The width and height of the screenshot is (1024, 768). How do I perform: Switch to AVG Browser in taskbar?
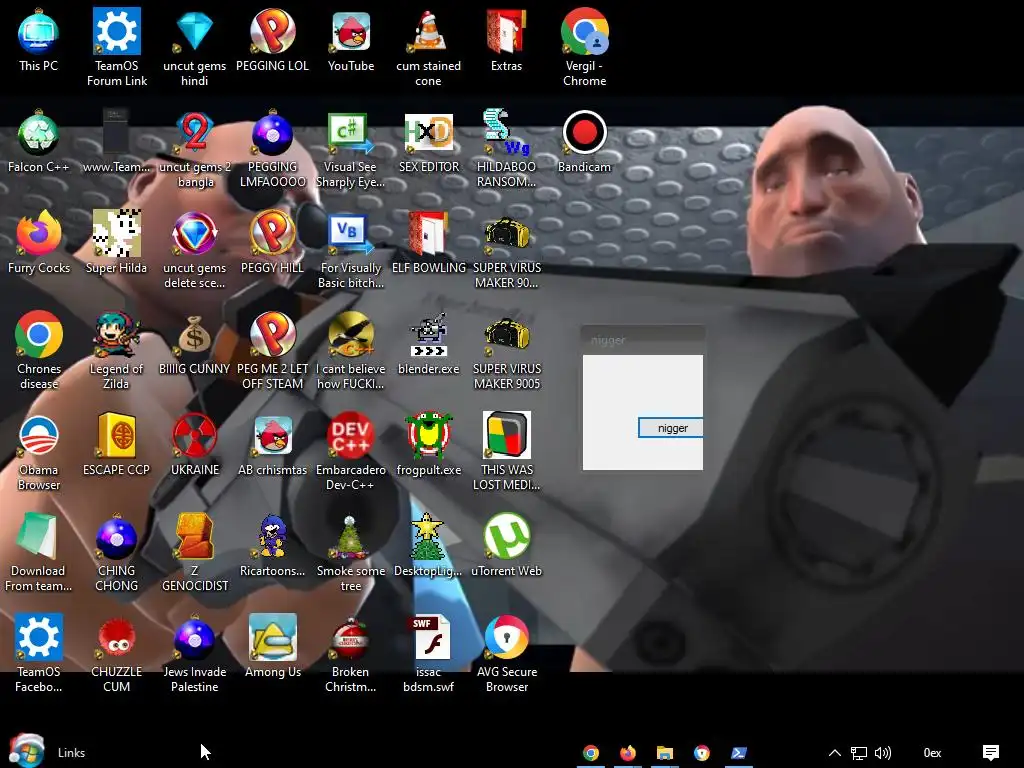point(702,753)
